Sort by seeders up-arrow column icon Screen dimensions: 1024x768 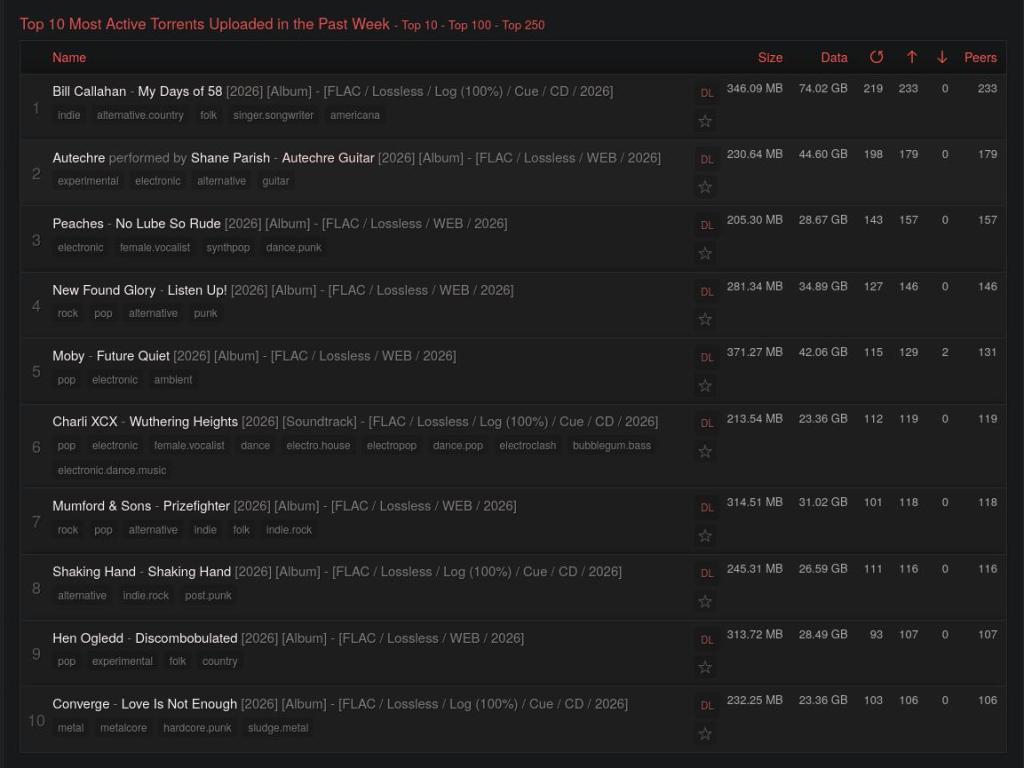click(x=911, y=58)
